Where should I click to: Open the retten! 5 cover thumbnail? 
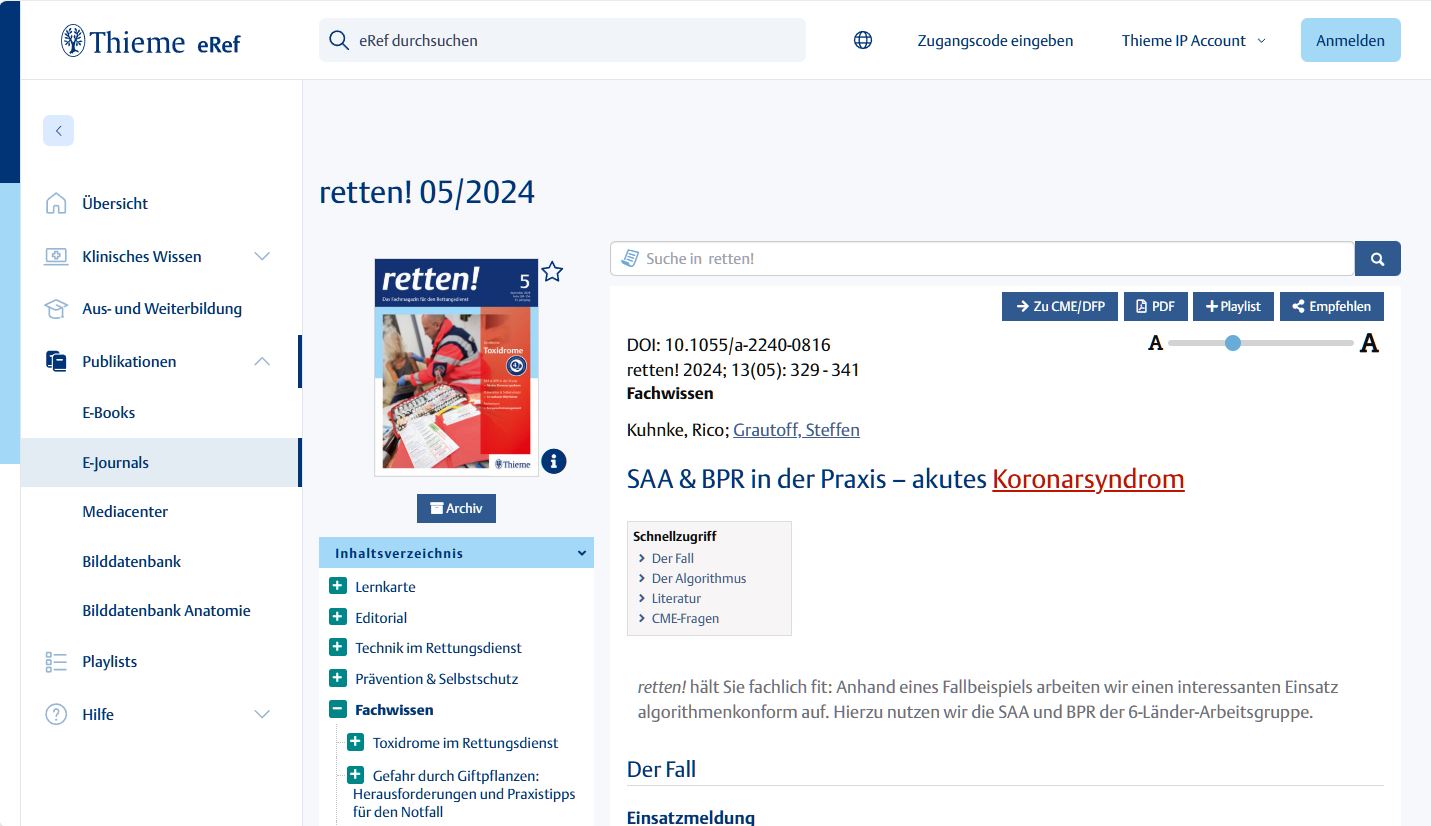pos(456,367)
